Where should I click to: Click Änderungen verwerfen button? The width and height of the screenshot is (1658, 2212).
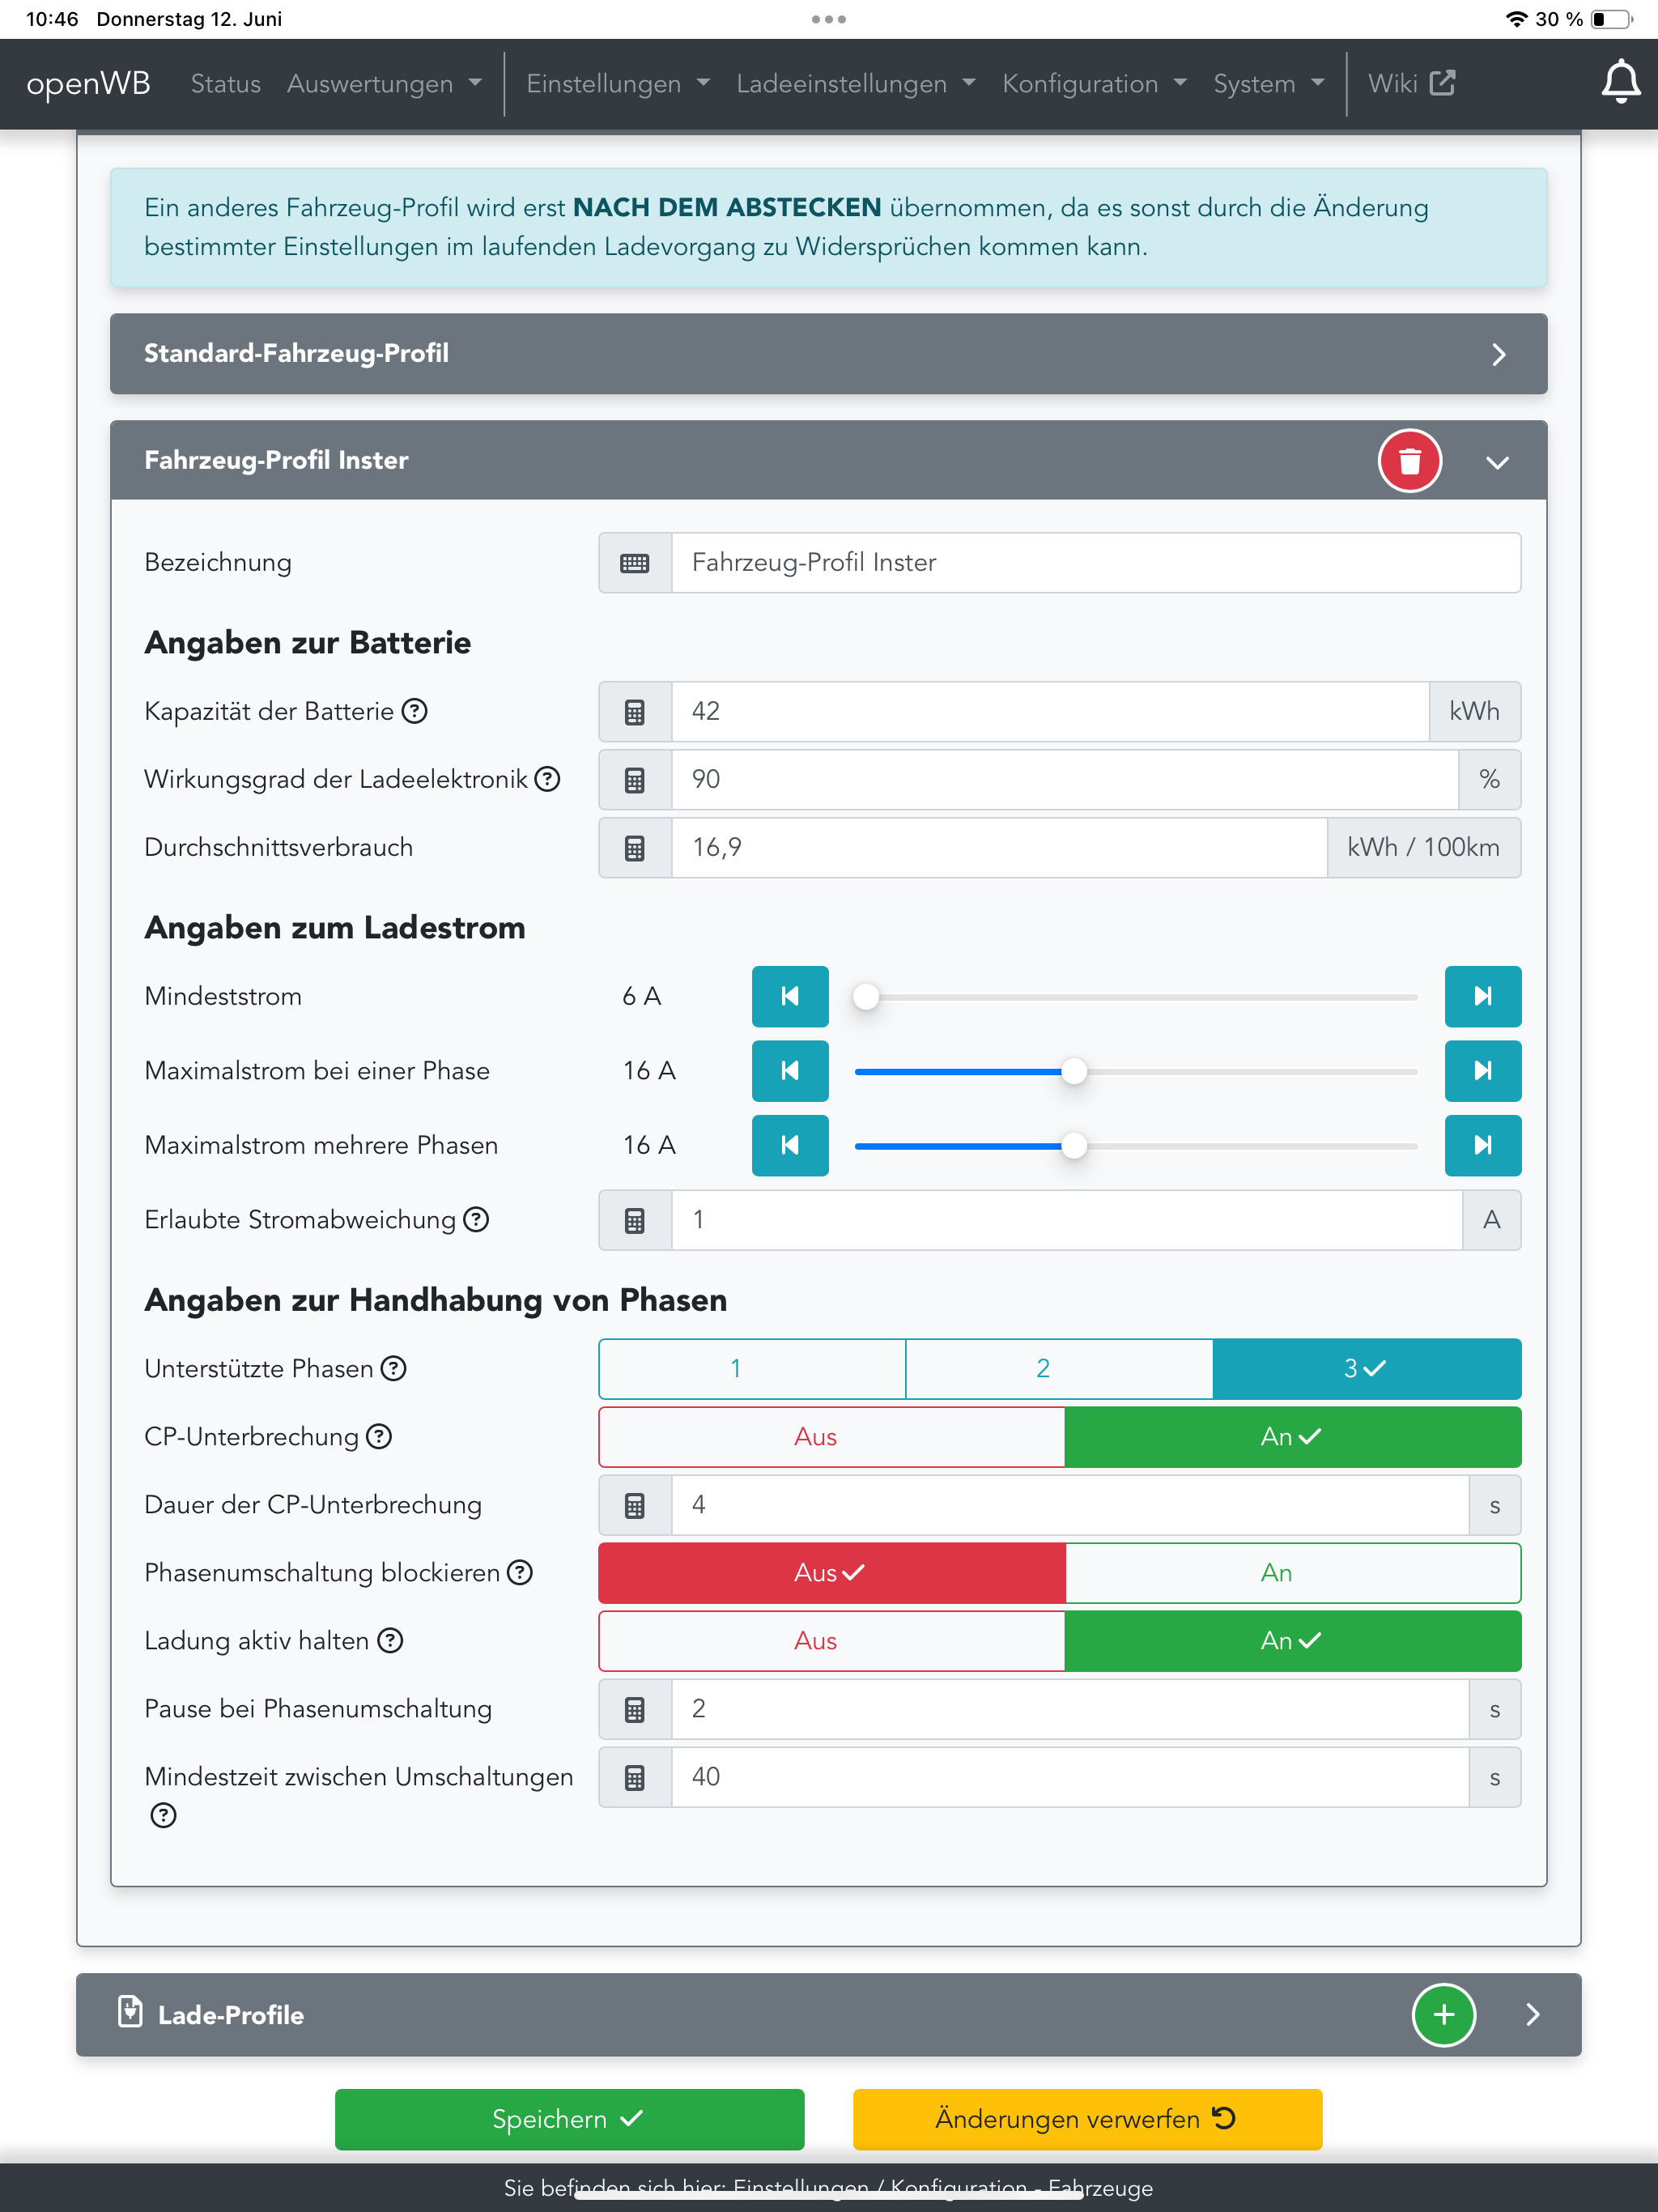(1087, 2119)
